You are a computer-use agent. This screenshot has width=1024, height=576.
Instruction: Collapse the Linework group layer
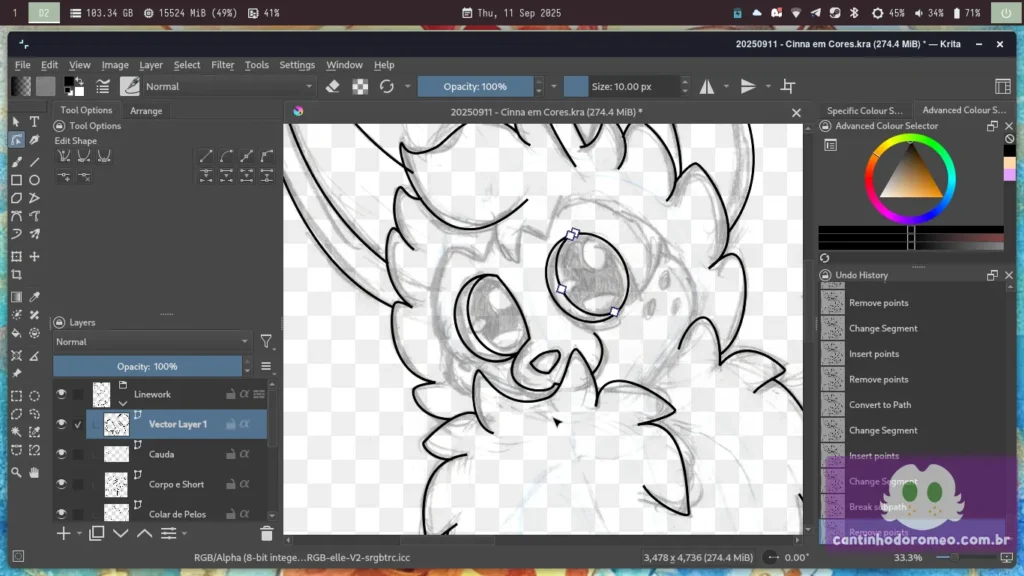[123, 403]
